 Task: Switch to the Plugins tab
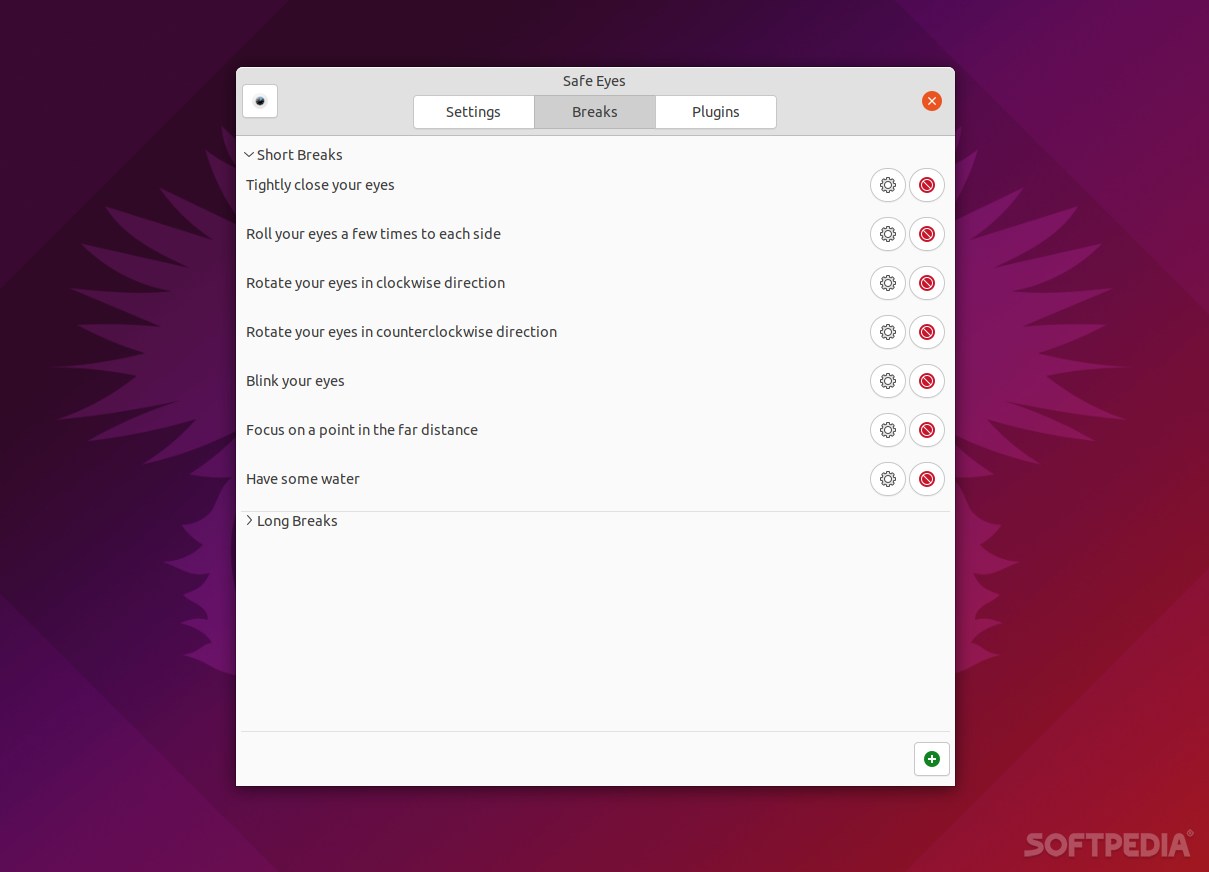pos(715,112)
